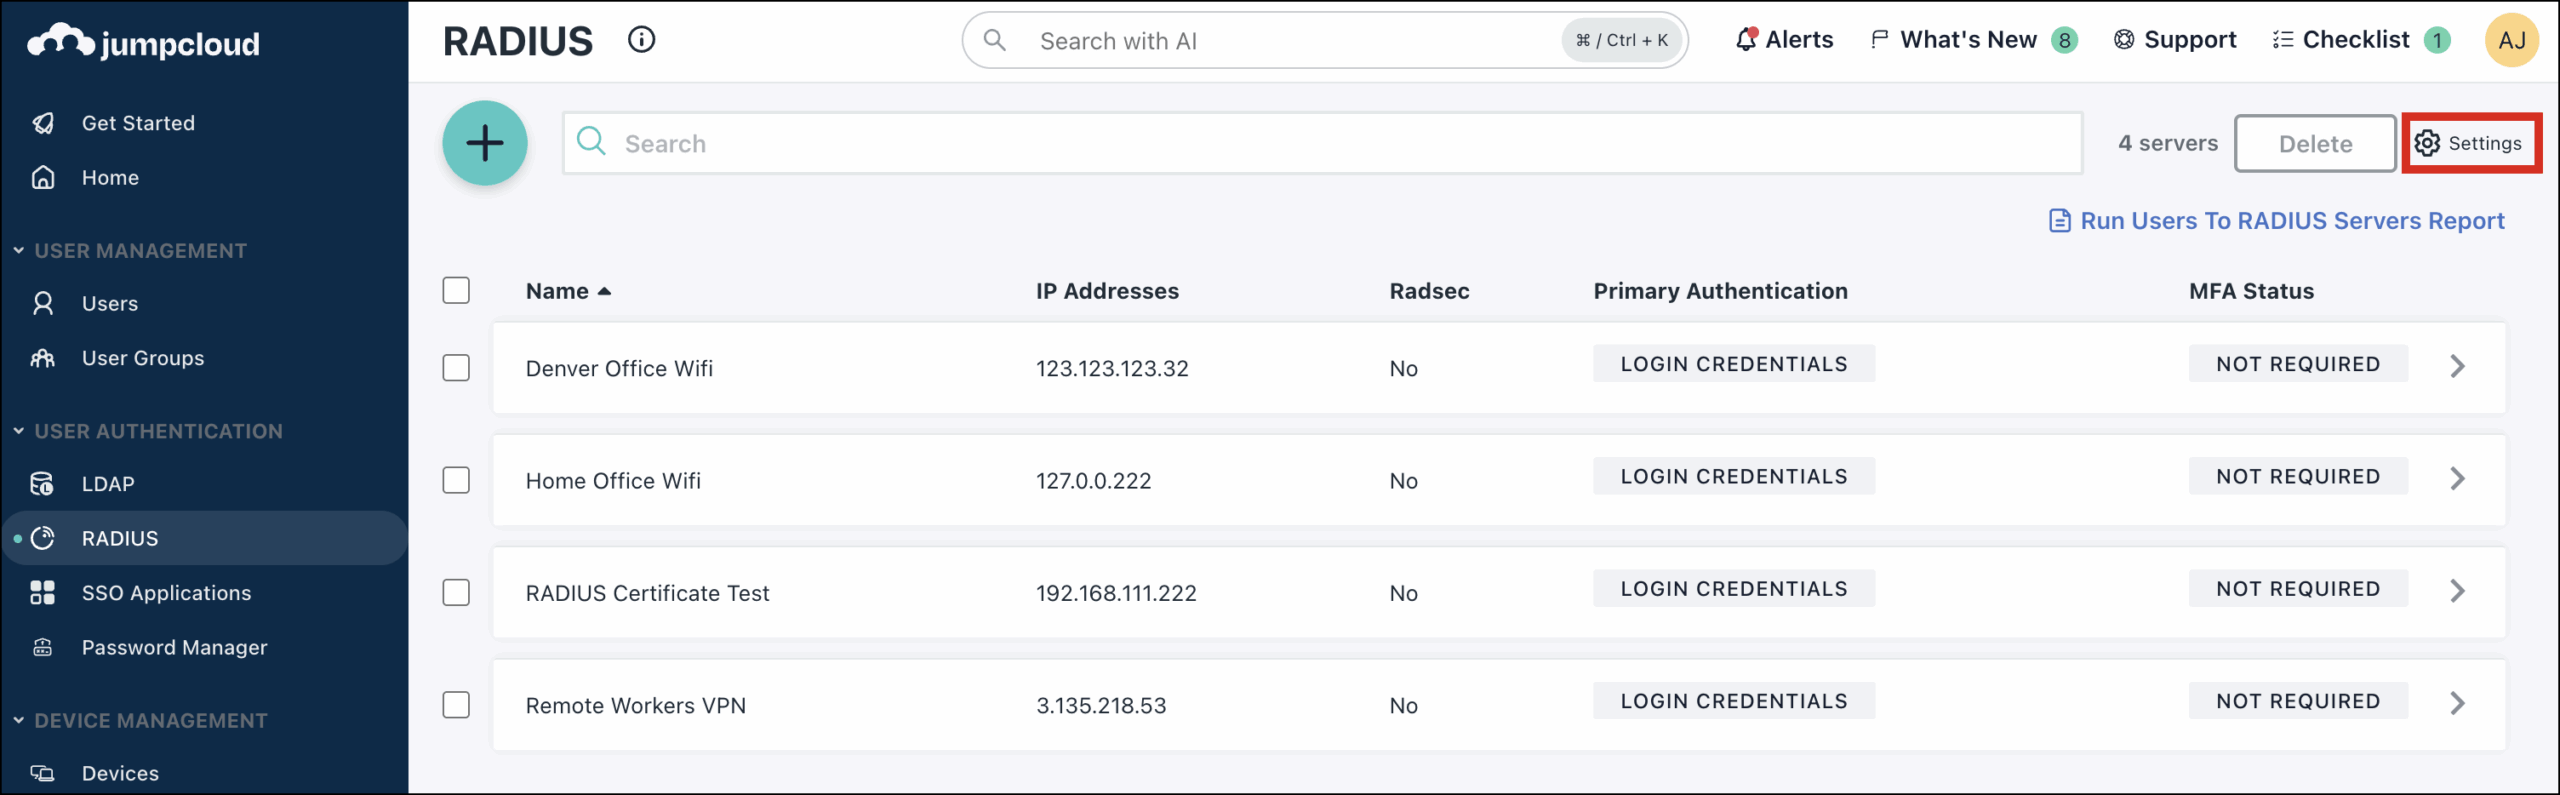Go to LDAP in the sidebar
This screenshot has width=2560, height=795.
point(108,484)
